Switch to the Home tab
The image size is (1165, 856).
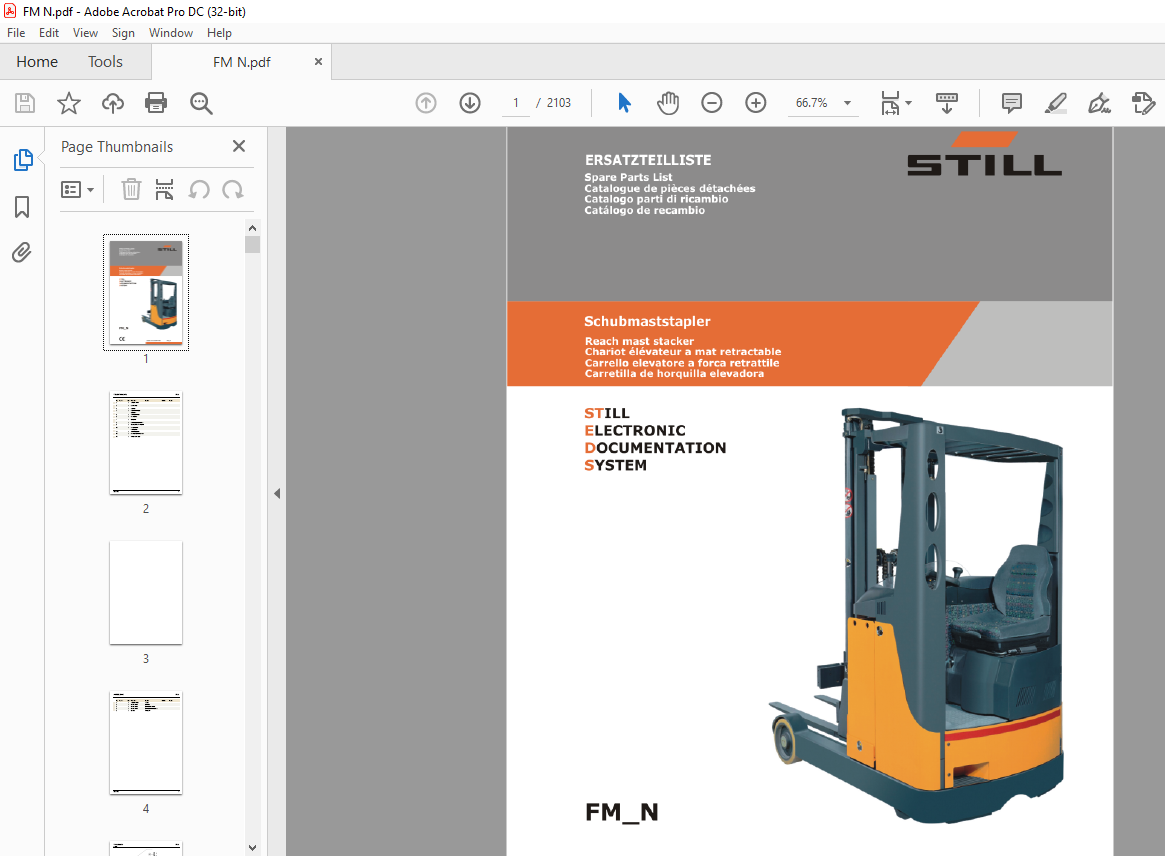pos(37,62)
